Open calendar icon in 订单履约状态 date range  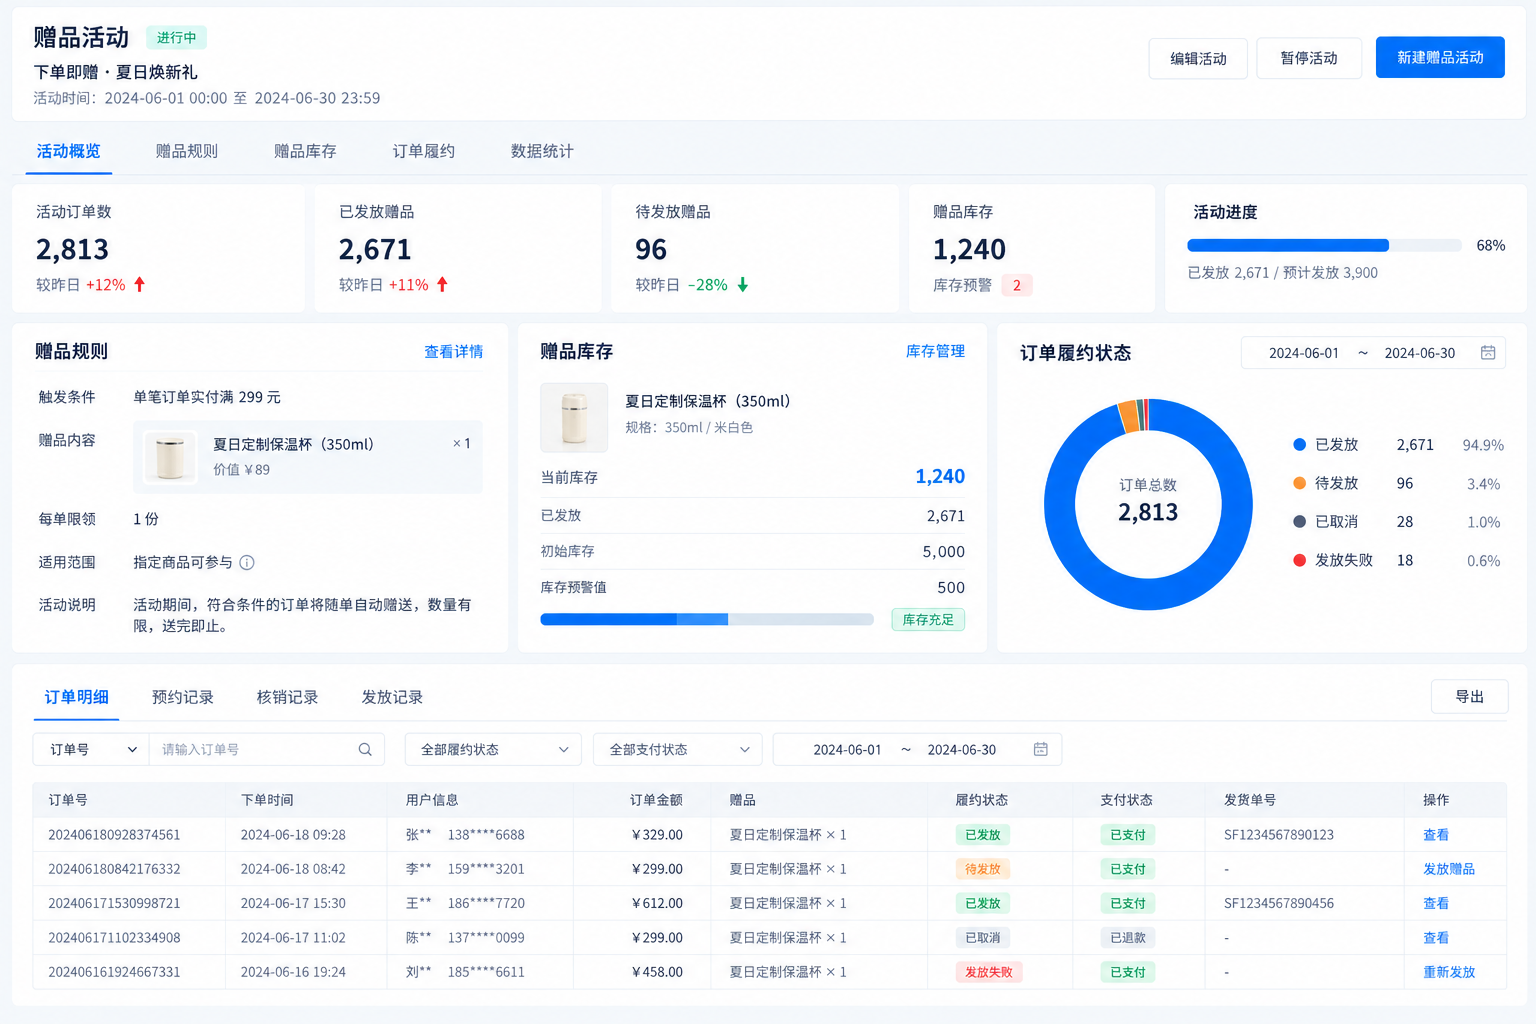point(1488,353)
